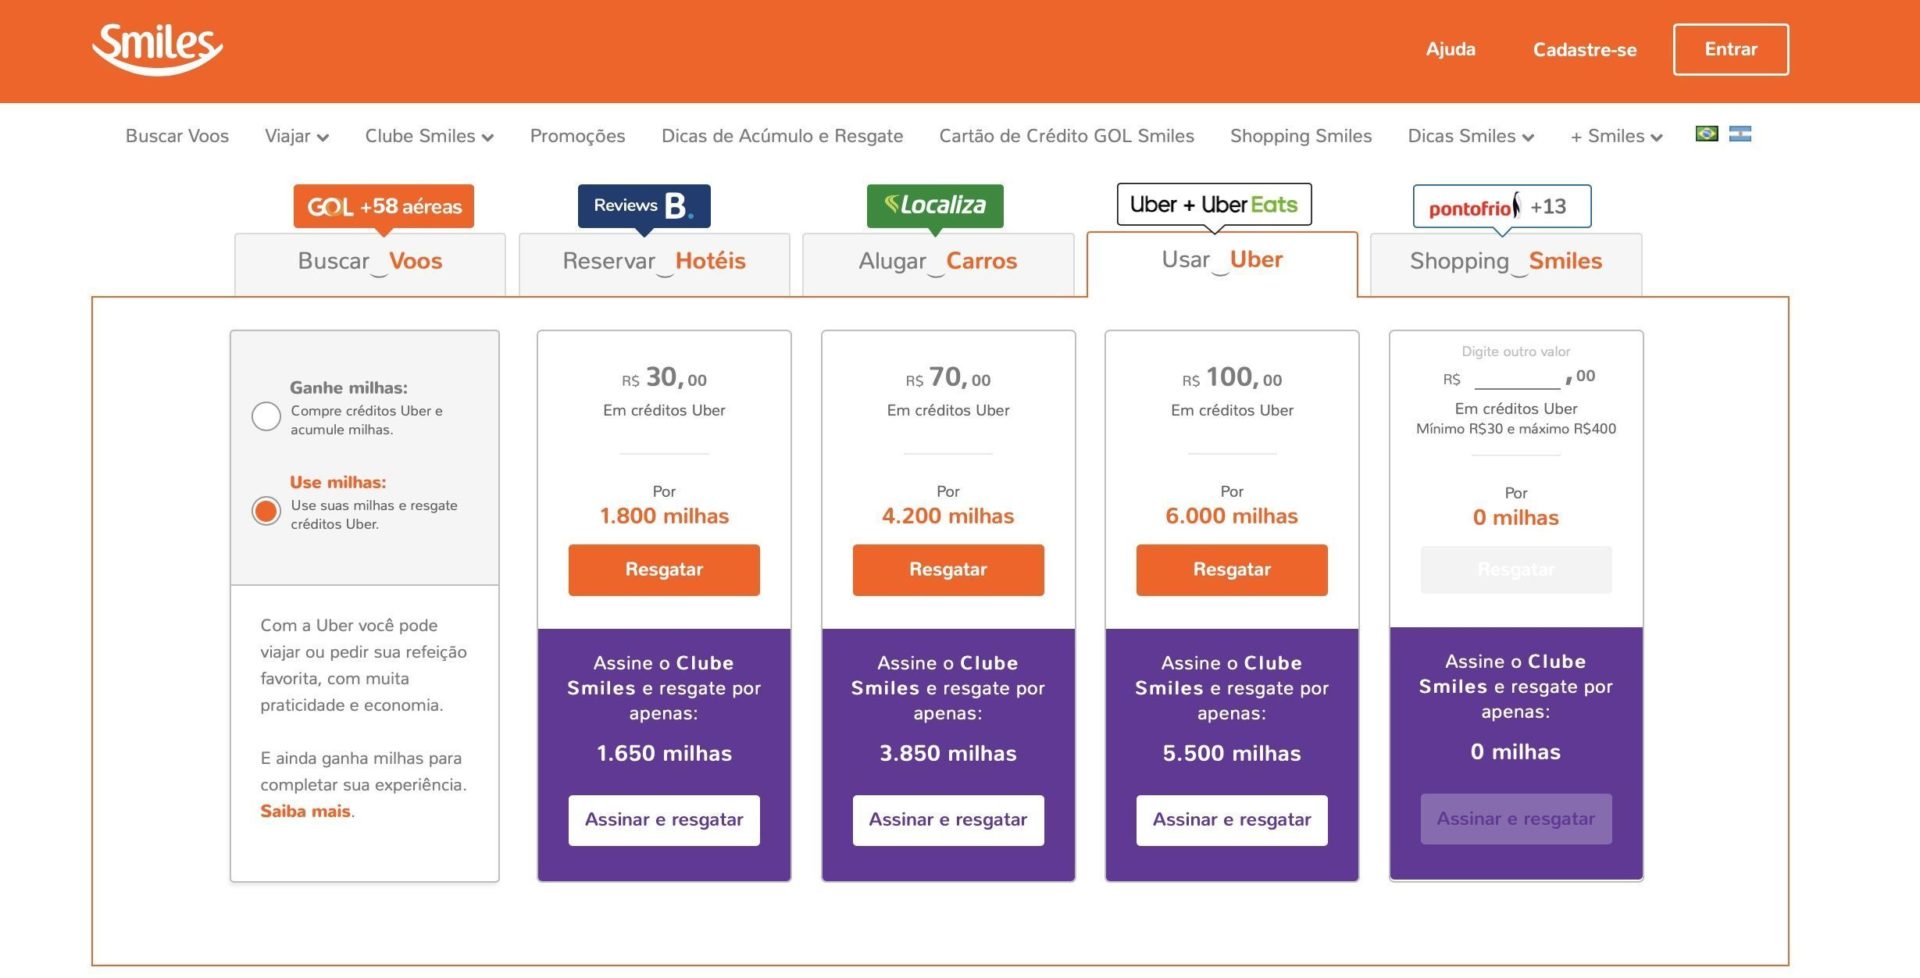Switch to the Usar Uber tab
Image resolution: width=1920 pixels, height=978 pixels.
click(1222, 263)
